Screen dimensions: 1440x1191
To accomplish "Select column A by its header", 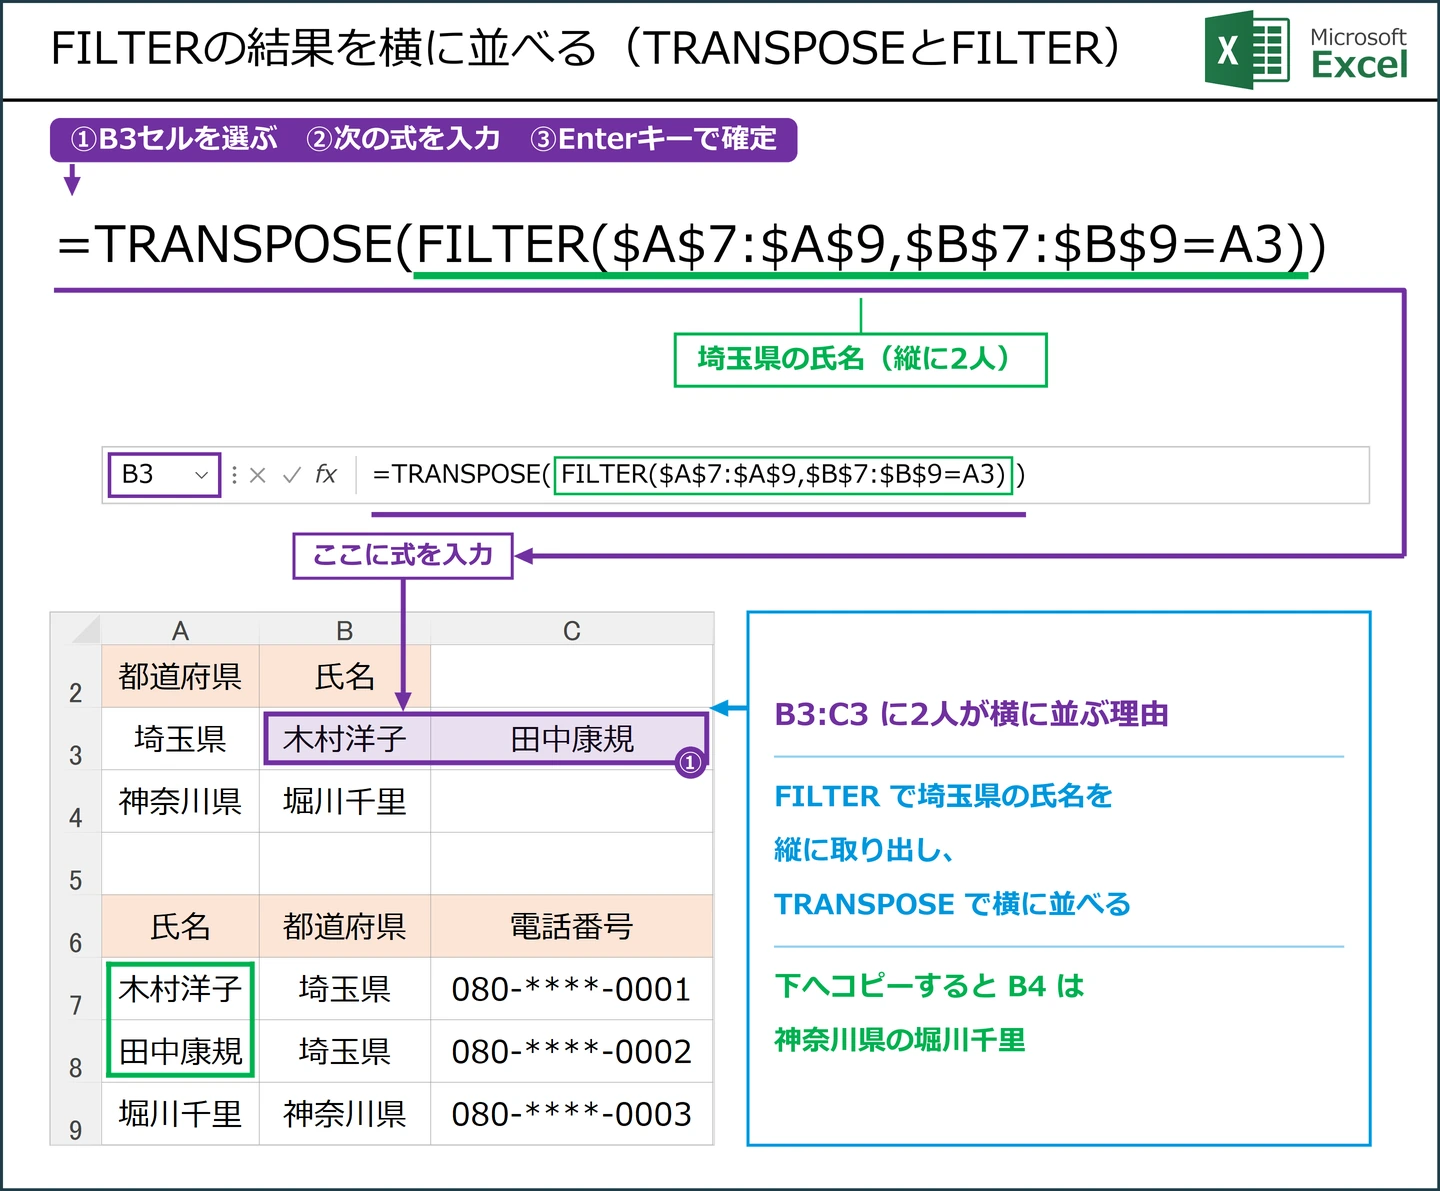I will 180,630.
